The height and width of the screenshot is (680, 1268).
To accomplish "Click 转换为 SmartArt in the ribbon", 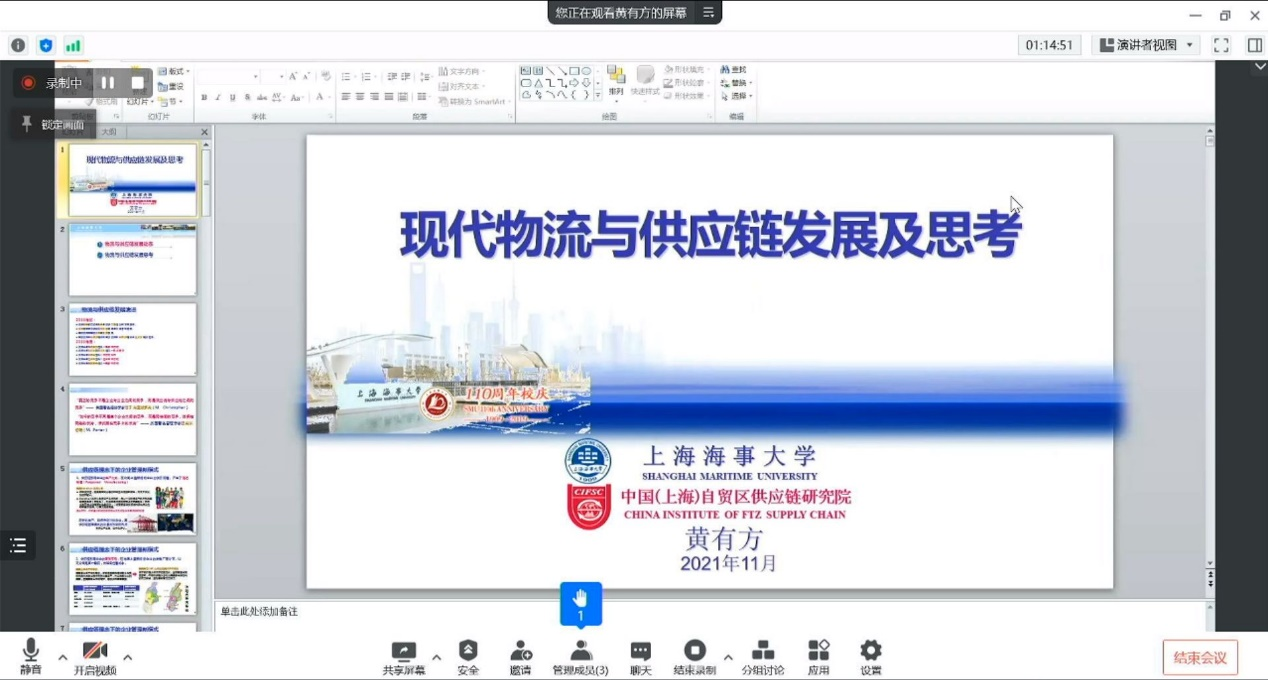I will (x=476, y=101).
